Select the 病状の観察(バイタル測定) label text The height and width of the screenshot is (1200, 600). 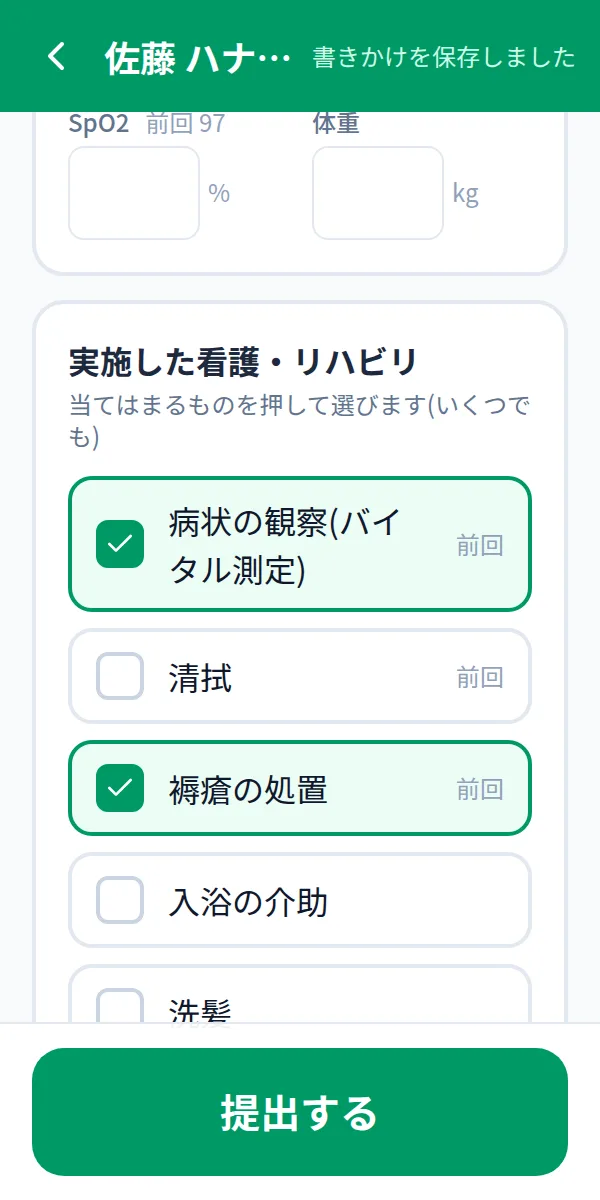coord(285,545)
